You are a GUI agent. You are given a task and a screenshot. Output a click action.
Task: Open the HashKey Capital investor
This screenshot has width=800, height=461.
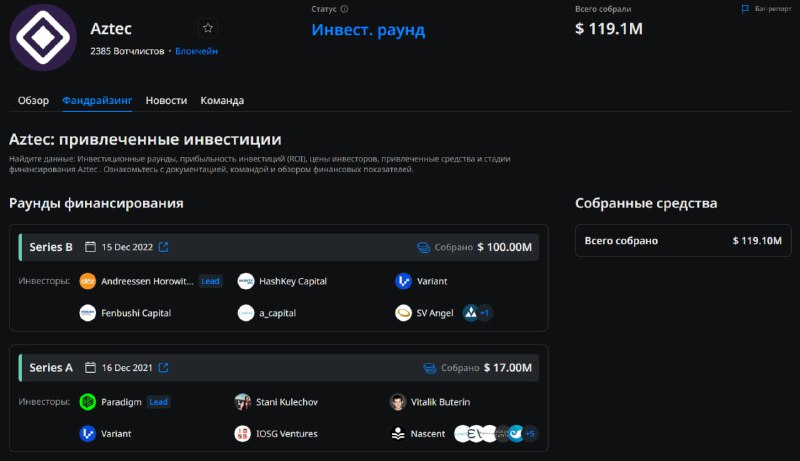[x=293, y=281]
